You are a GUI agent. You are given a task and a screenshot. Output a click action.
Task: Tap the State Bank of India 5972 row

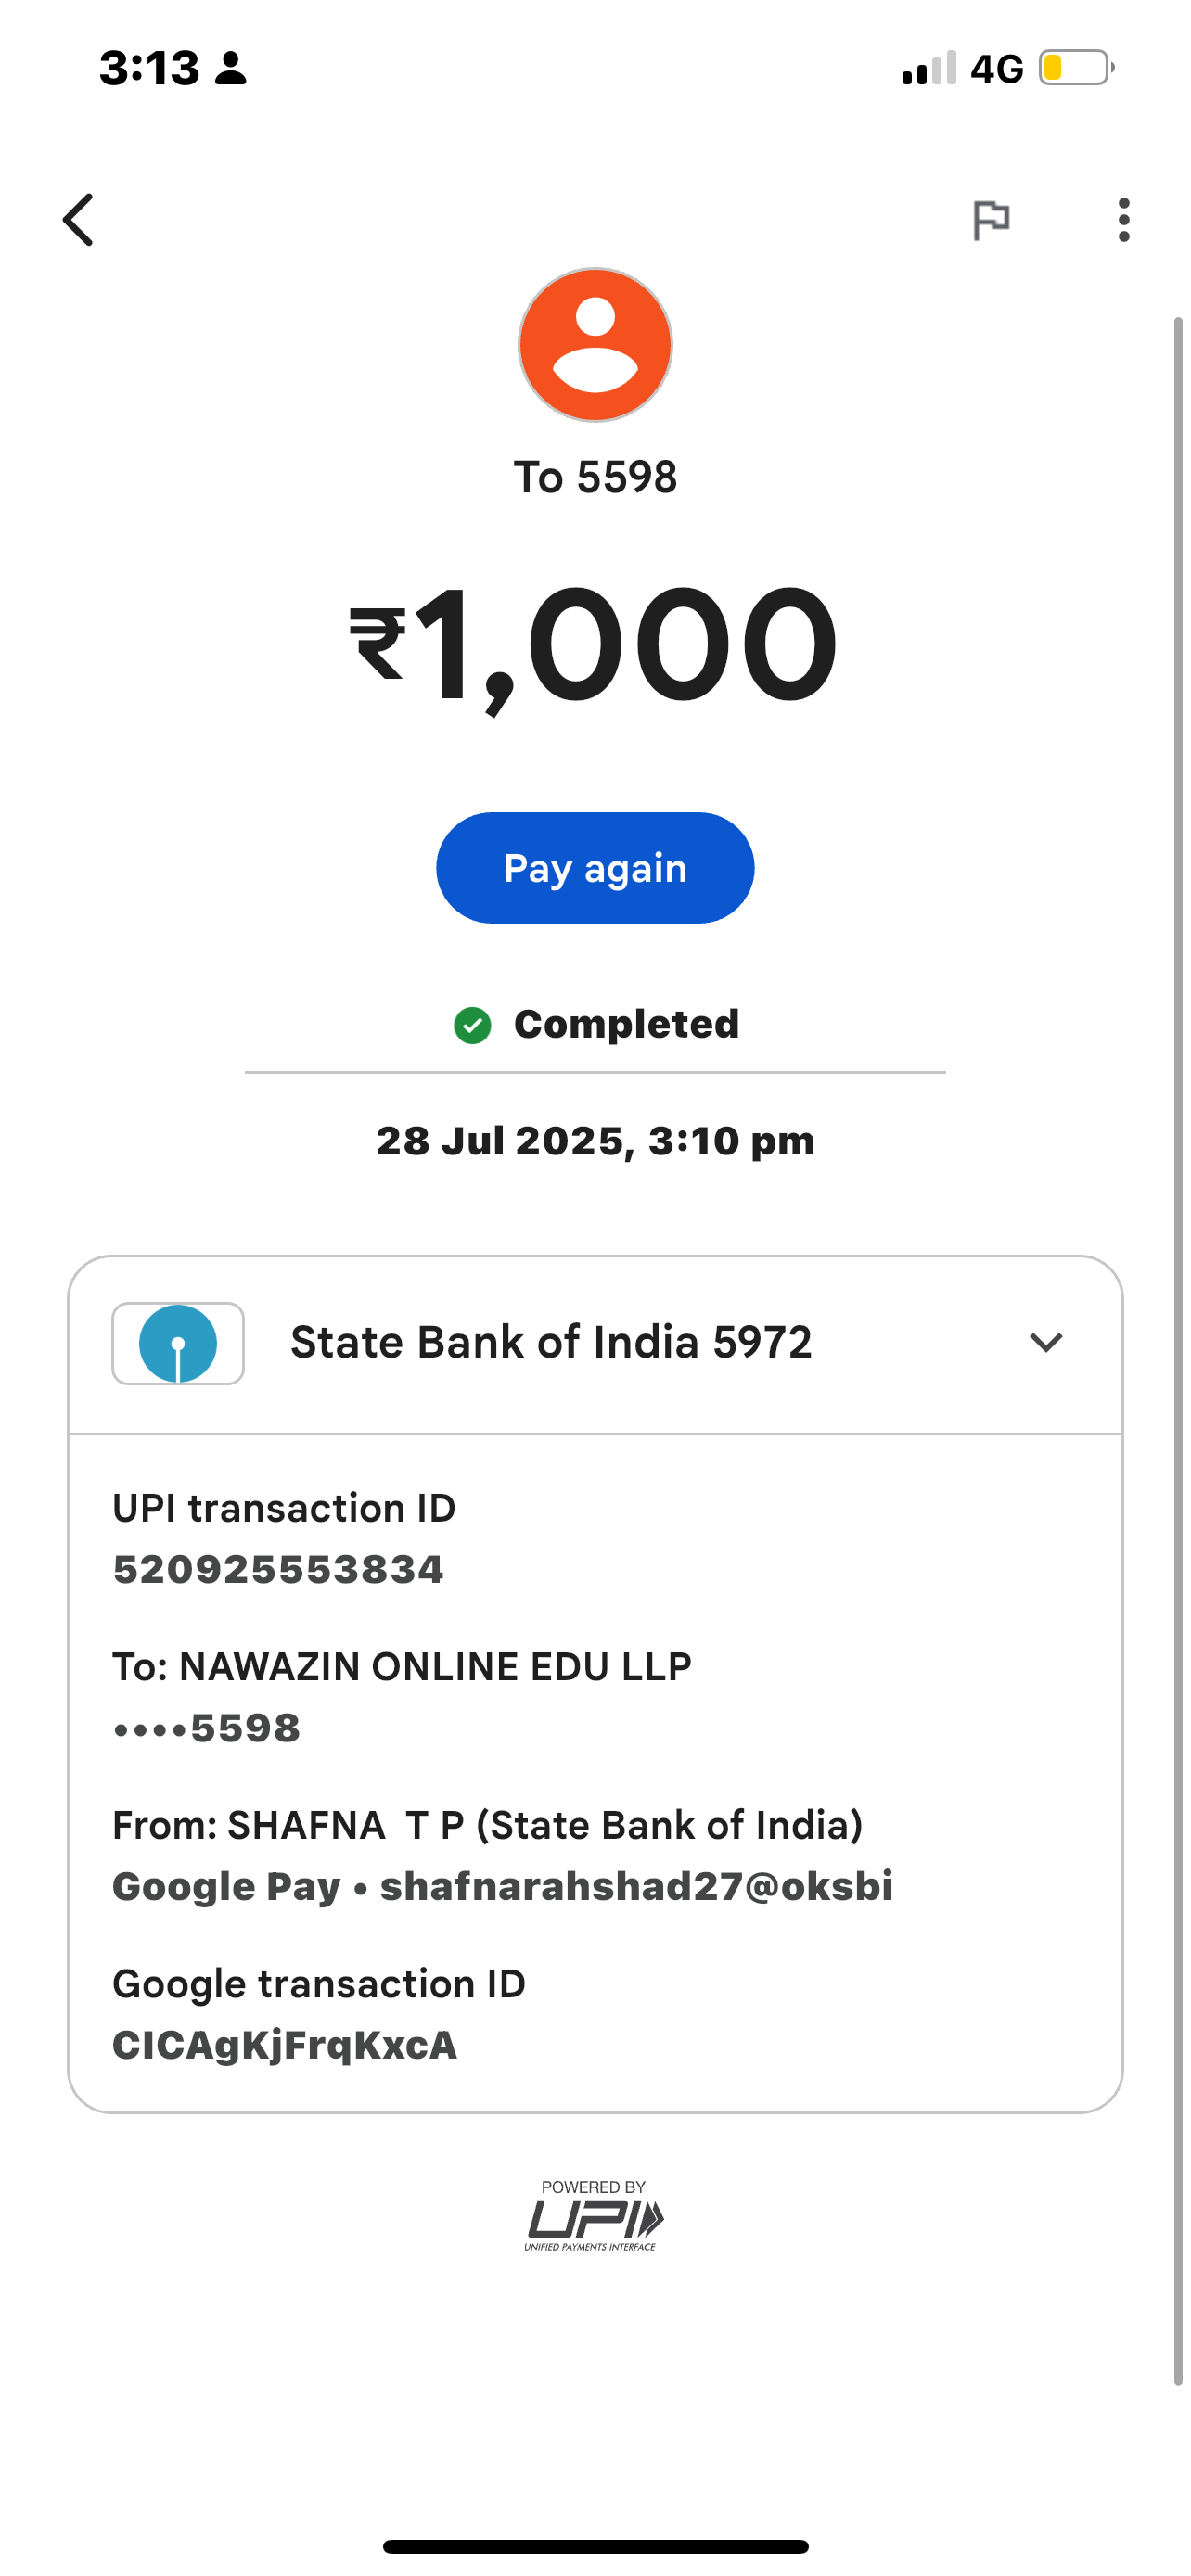point(550,1343)
